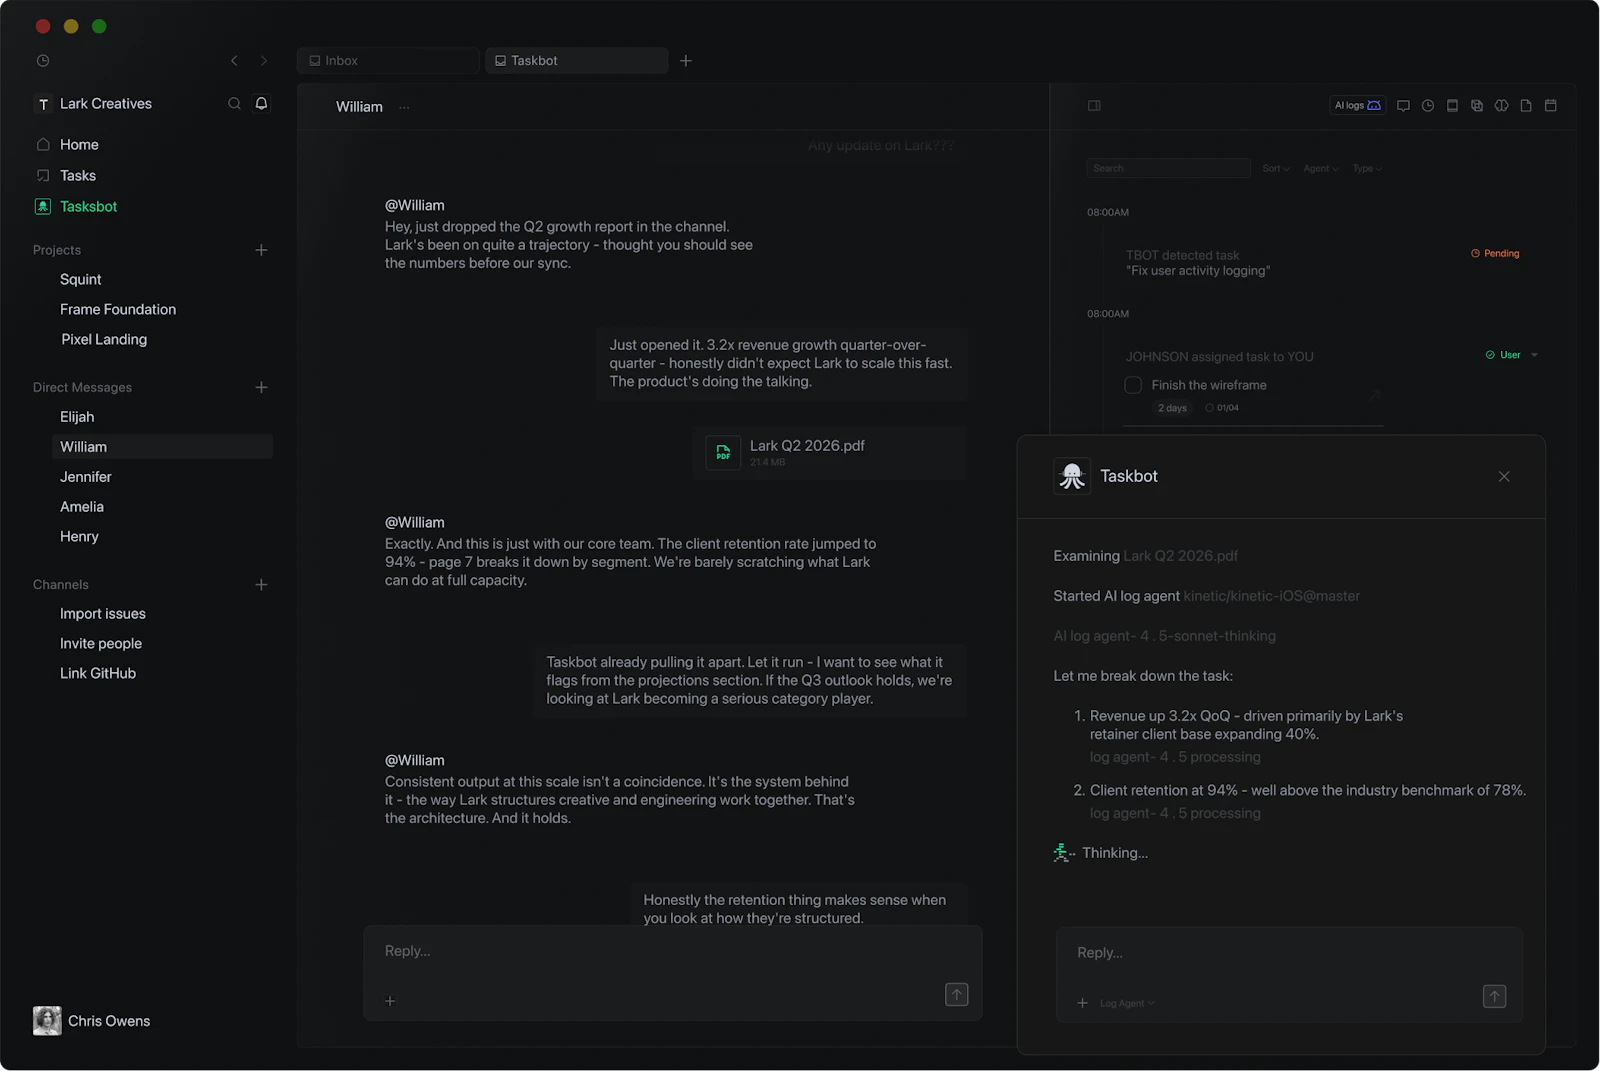Image resolution: width=1600 pixels, height=1071 pixels.
Task: Send Taskbot reply with arrow button
Action: 1494,997
